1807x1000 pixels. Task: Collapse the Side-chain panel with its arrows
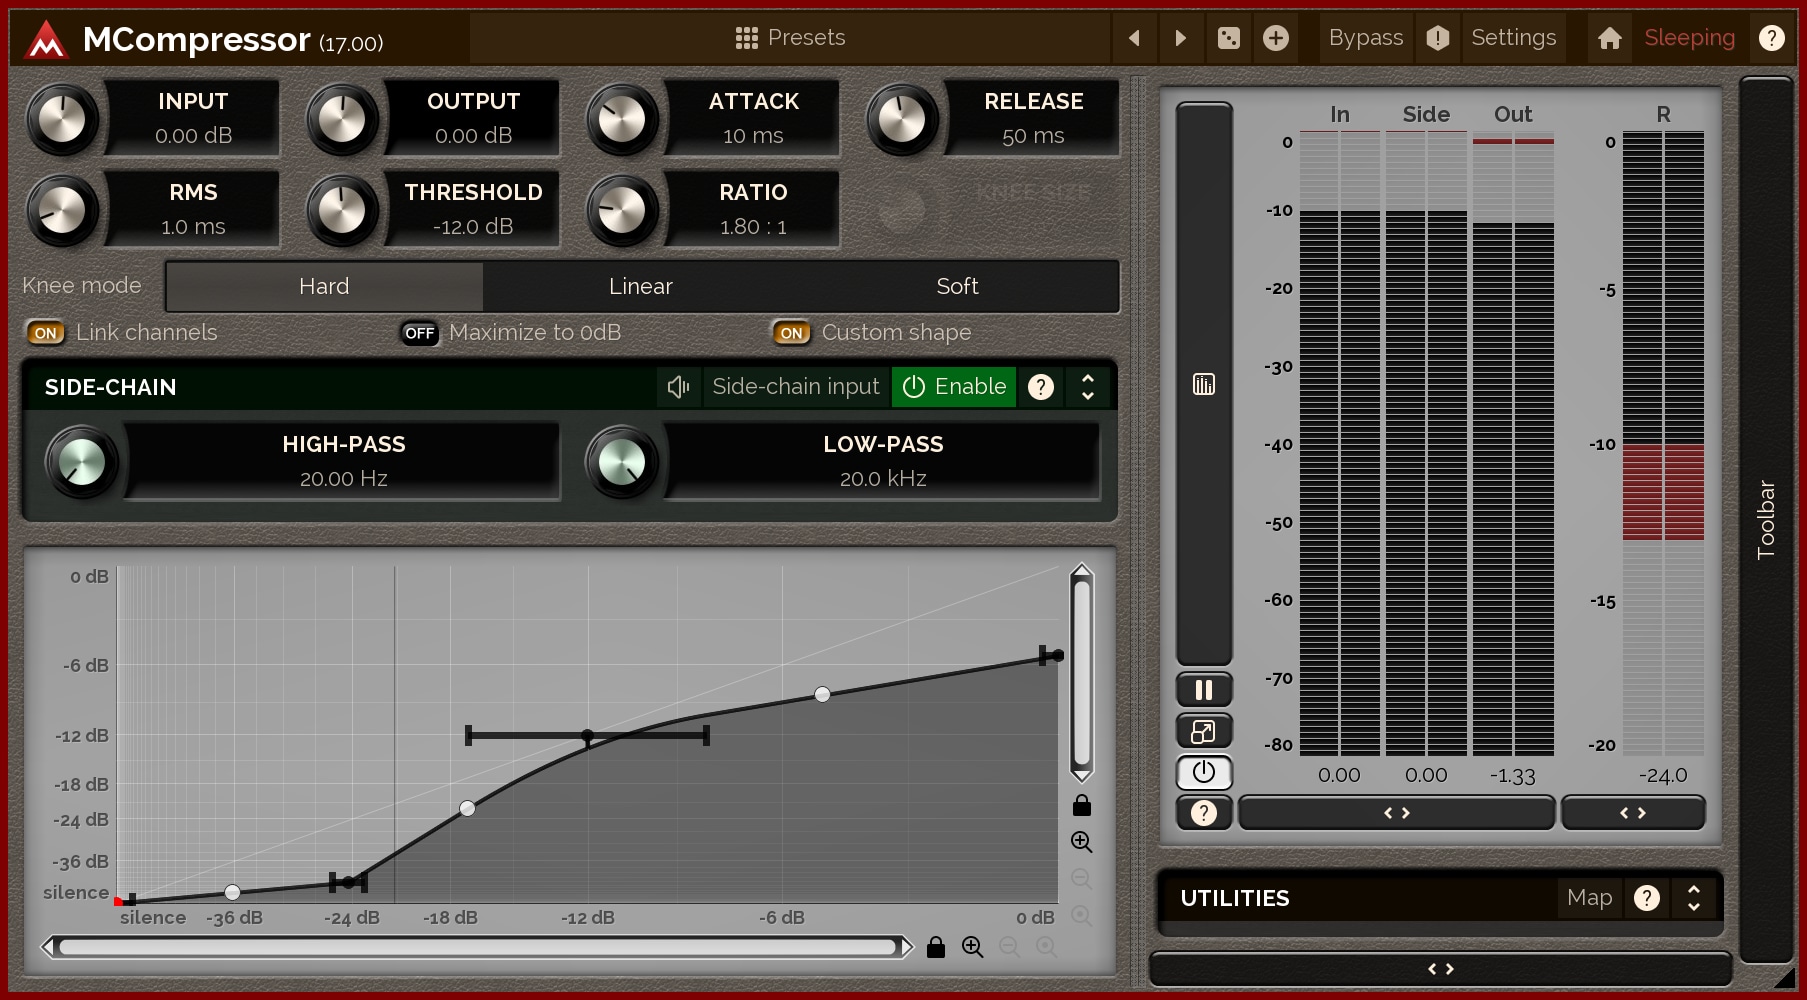(1087, 387)
